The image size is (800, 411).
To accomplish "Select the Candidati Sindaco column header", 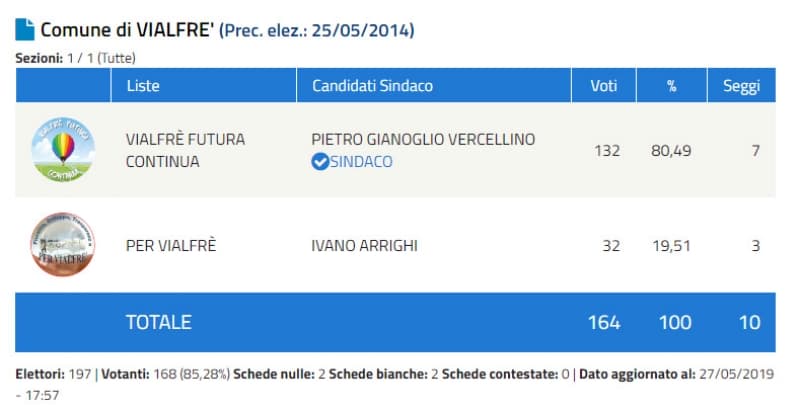I will coord(372,85).
